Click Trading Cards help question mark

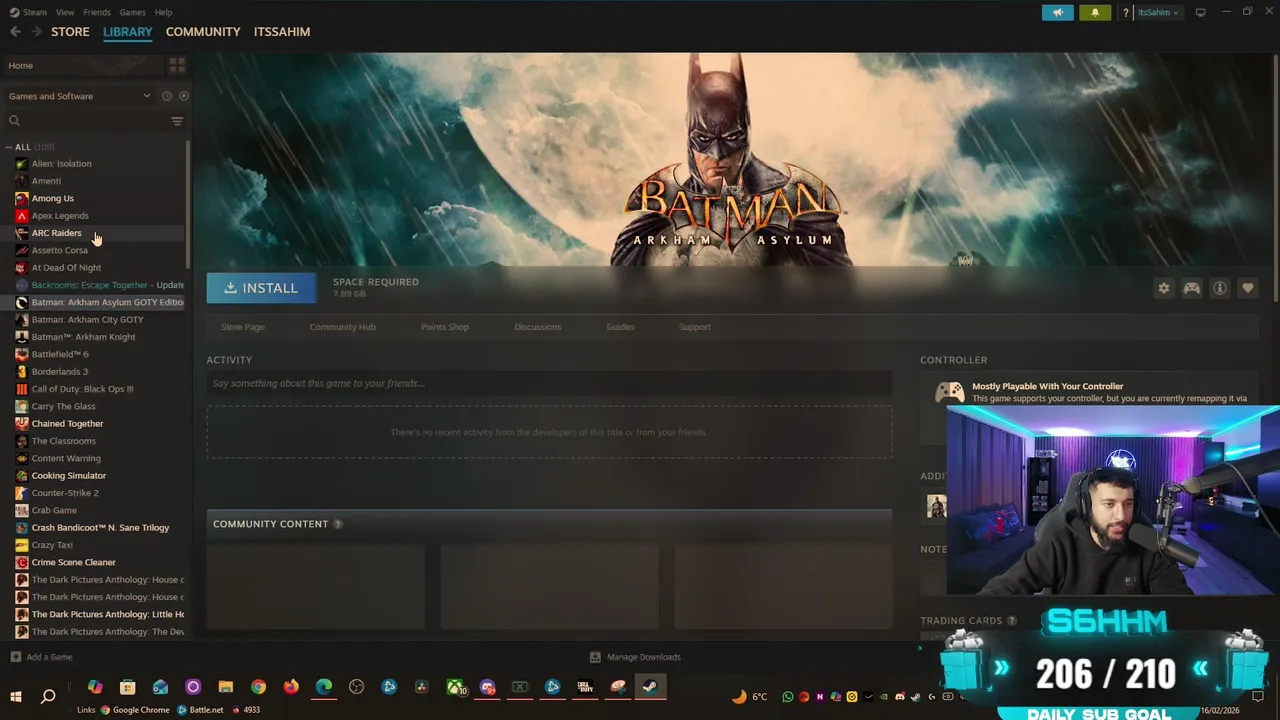tap(1012, 621)
